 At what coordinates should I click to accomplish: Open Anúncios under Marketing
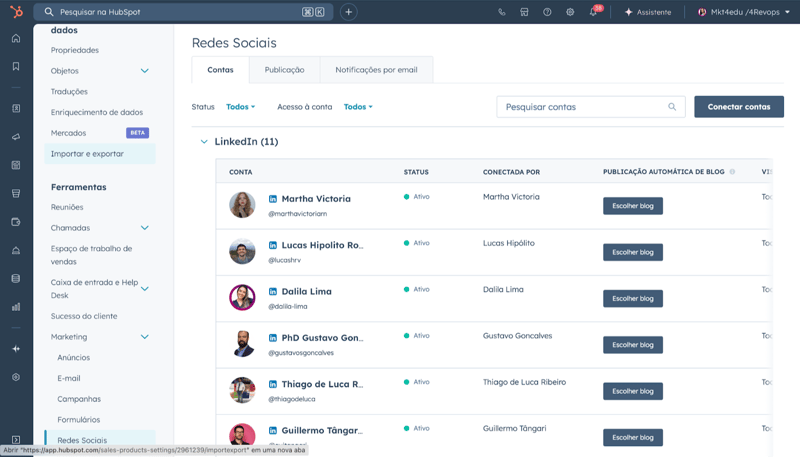[73, 358]
